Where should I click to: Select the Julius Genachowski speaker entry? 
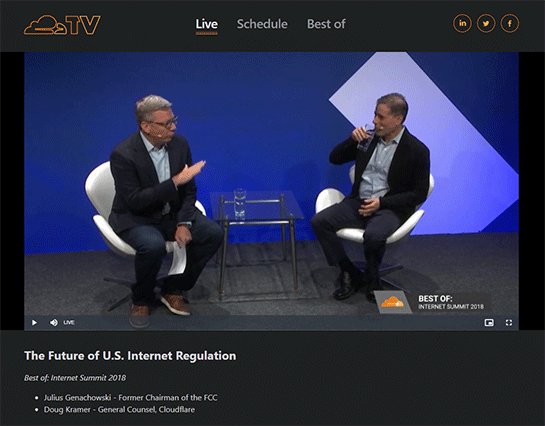130,398
